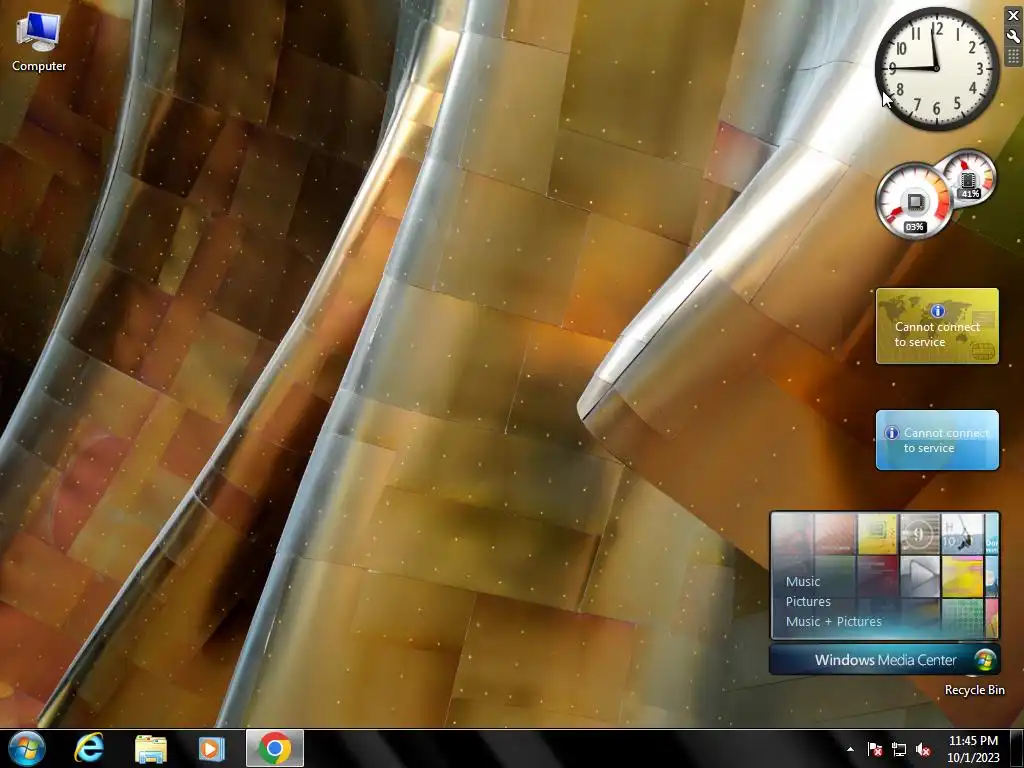Switch to Google Chrome on the taskbar

point(275,748)
